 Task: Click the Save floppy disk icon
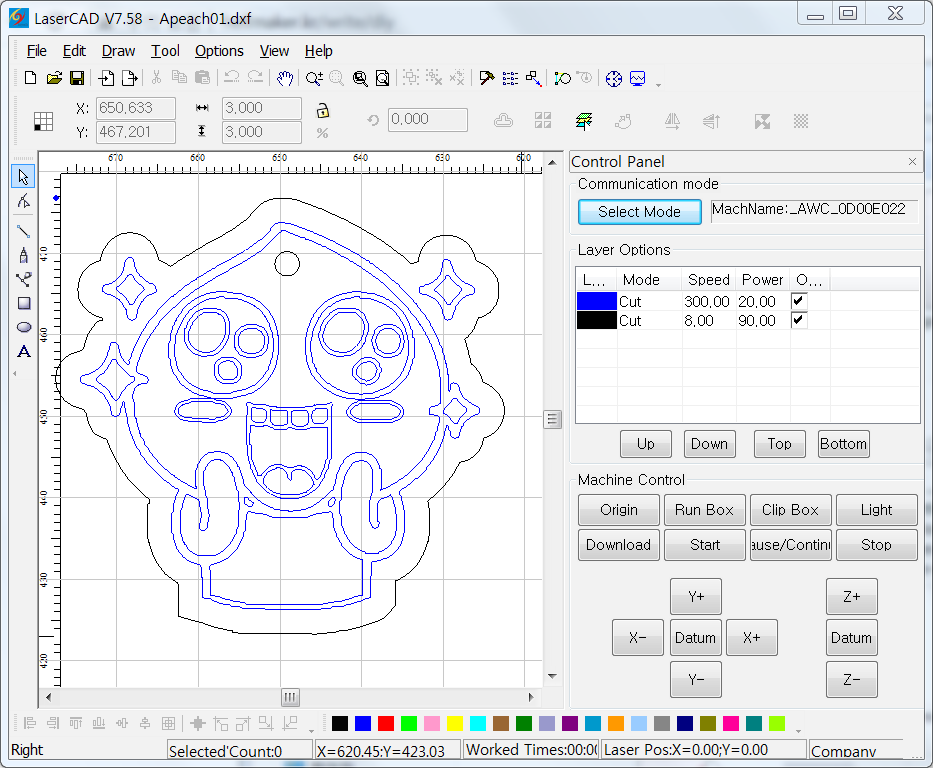tap(77, 78)
